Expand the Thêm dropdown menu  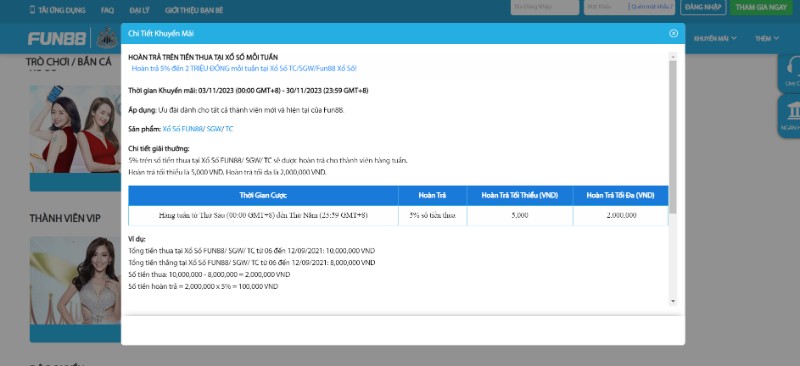pyautogui.click(x=767, y=38)
